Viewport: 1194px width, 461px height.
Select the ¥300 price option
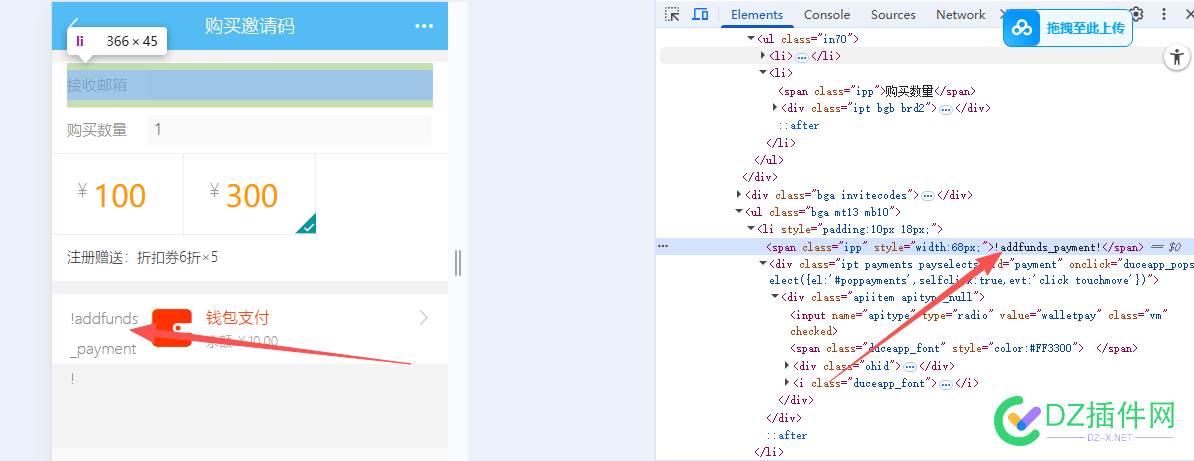pyautogui.click(x=250, y=194)
